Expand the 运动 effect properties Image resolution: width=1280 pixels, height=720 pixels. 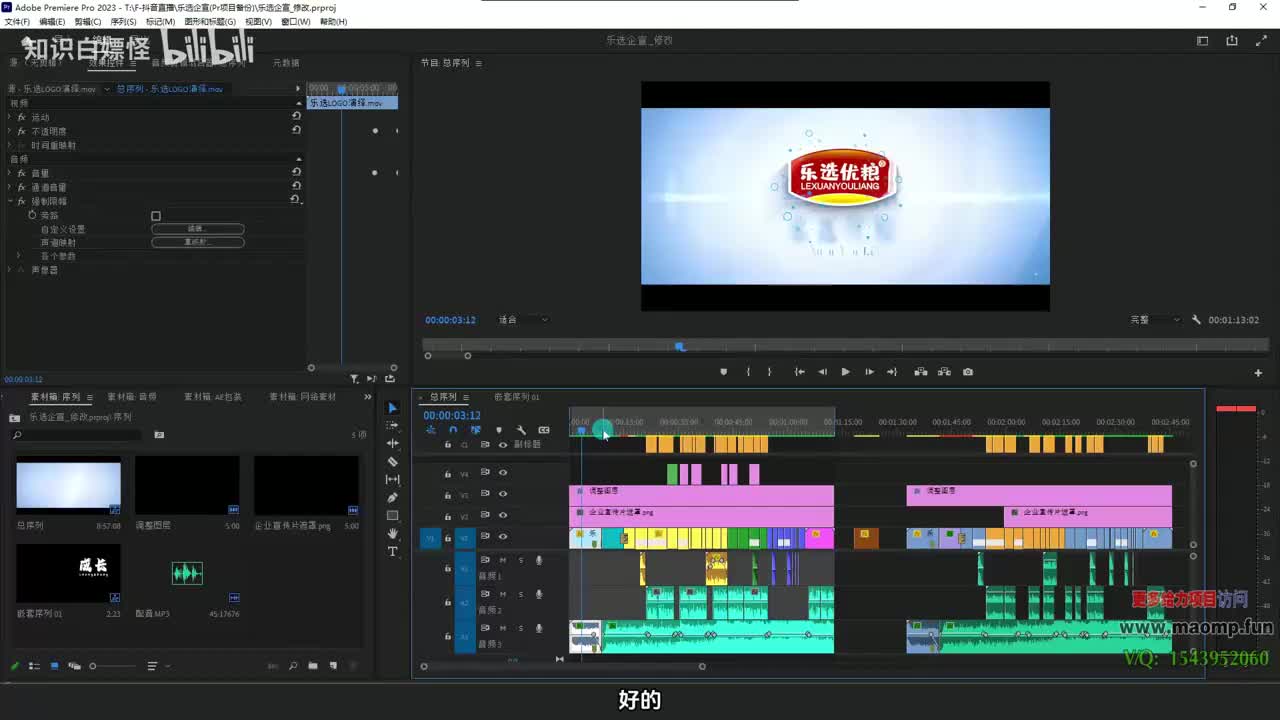click(x=10, y=117)
